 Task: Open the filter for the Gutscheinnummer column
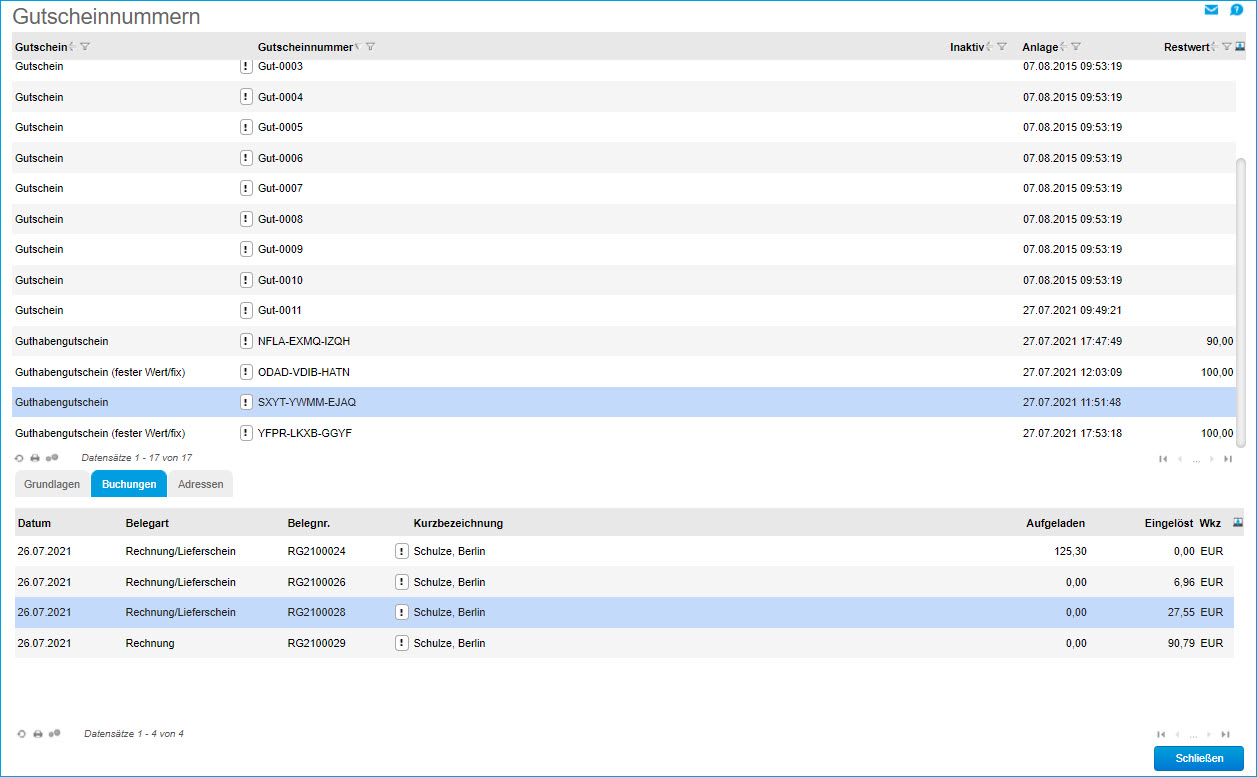click(370, 47)
